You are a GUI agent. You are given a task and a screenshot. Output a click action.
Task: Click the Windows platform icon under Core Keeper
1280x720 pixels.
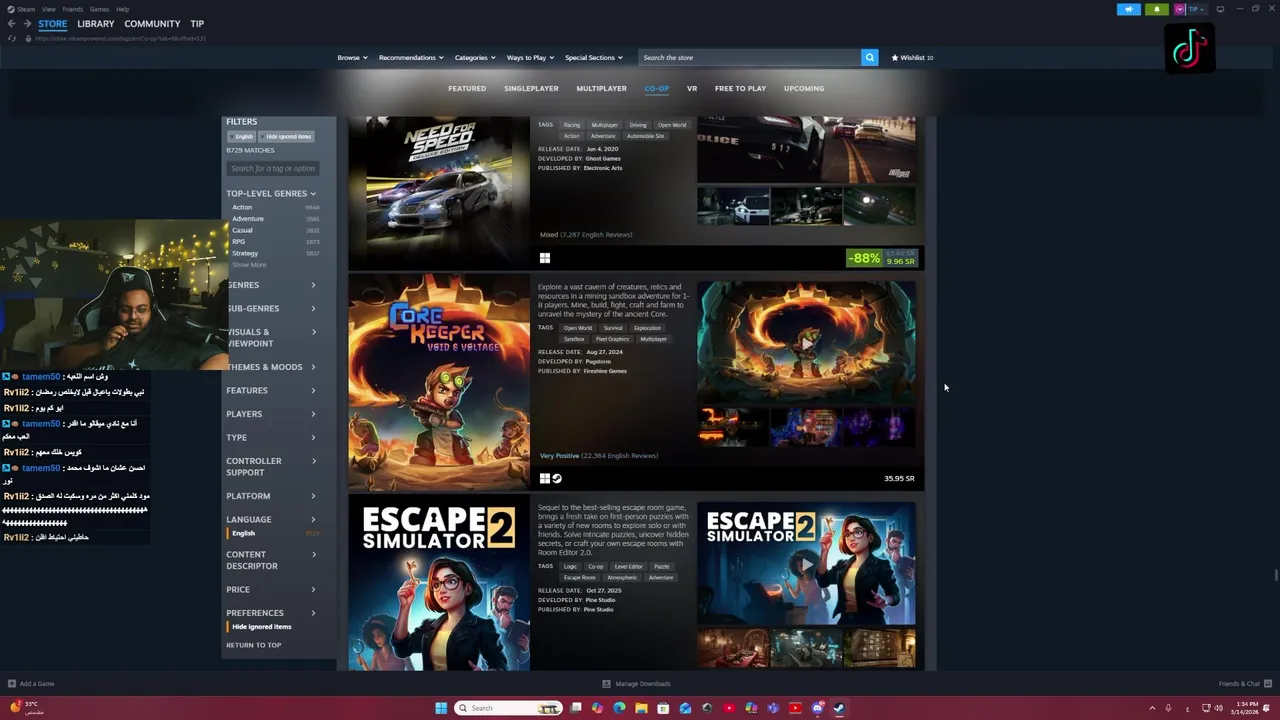[x=545, y=478]
